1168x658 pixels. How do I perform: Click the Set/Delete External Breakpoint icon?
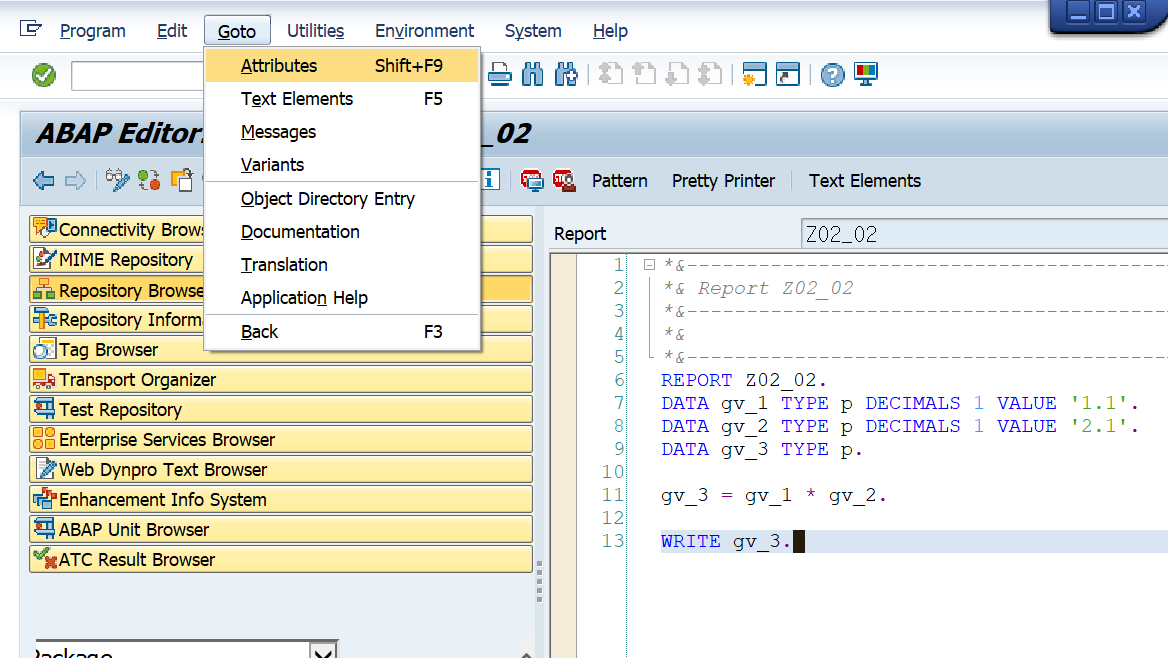565,180
